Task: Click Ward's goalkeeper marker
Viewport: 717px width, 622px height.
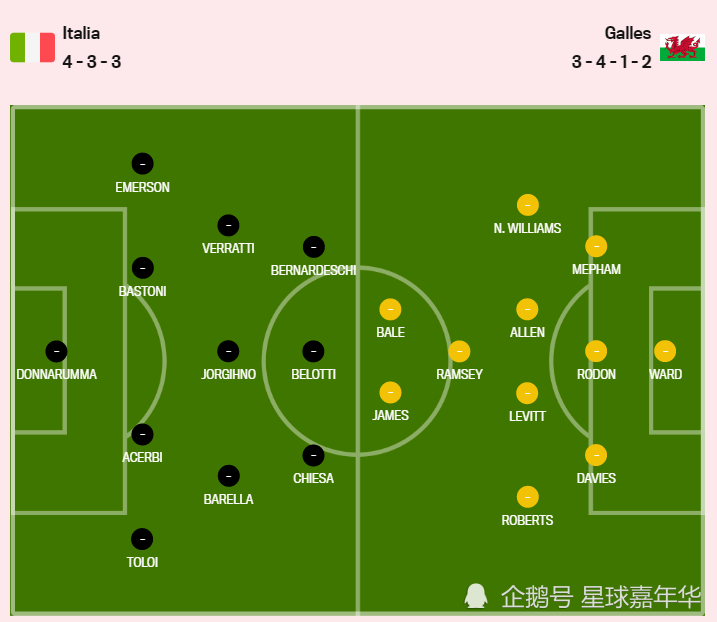Action: pos(665,351)
